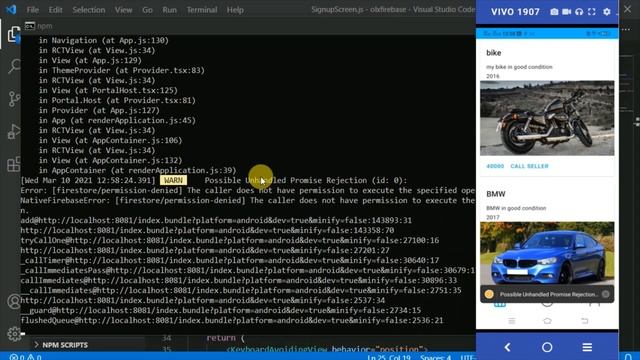Open the errors and warnings status indicator
The image size is (640, 360).
coord(25,357)
